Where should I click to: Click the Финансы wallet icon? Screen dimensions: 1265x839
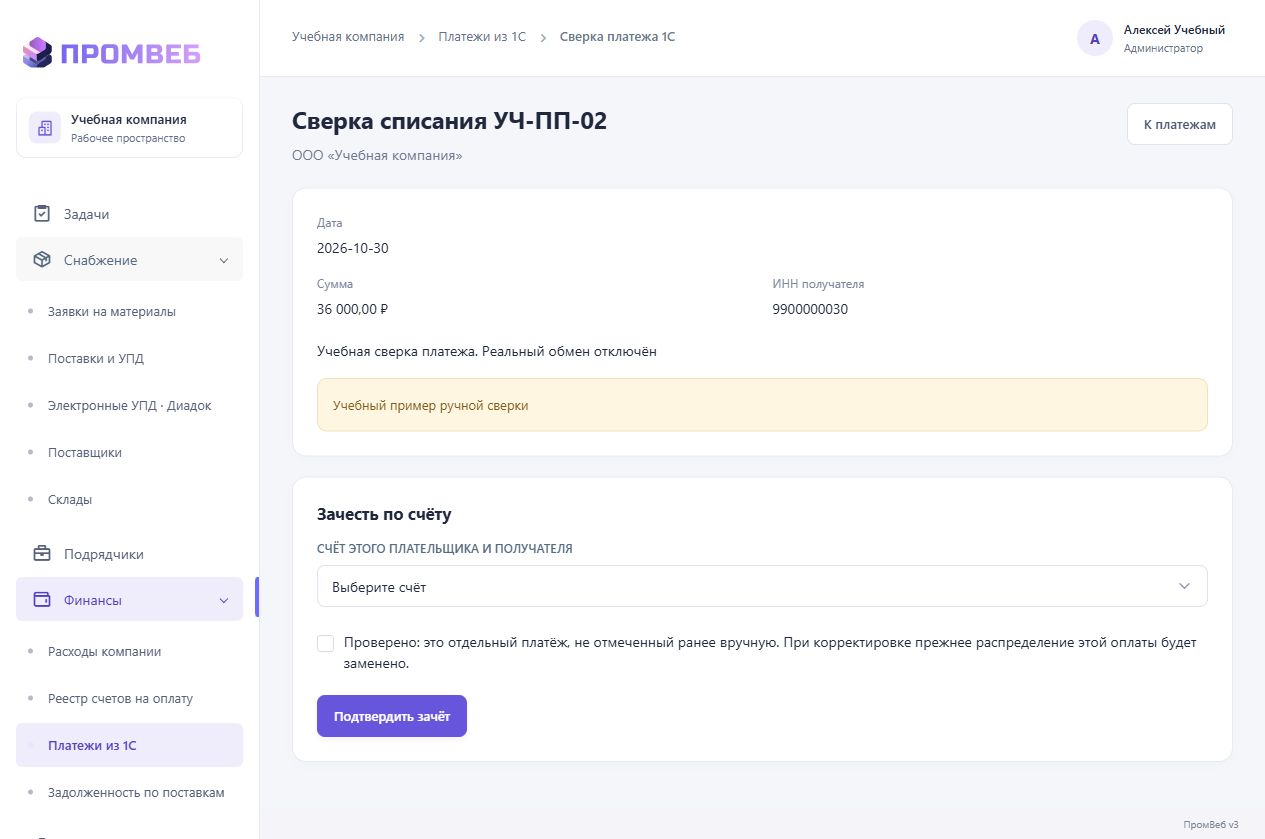(x=42, y=600)
